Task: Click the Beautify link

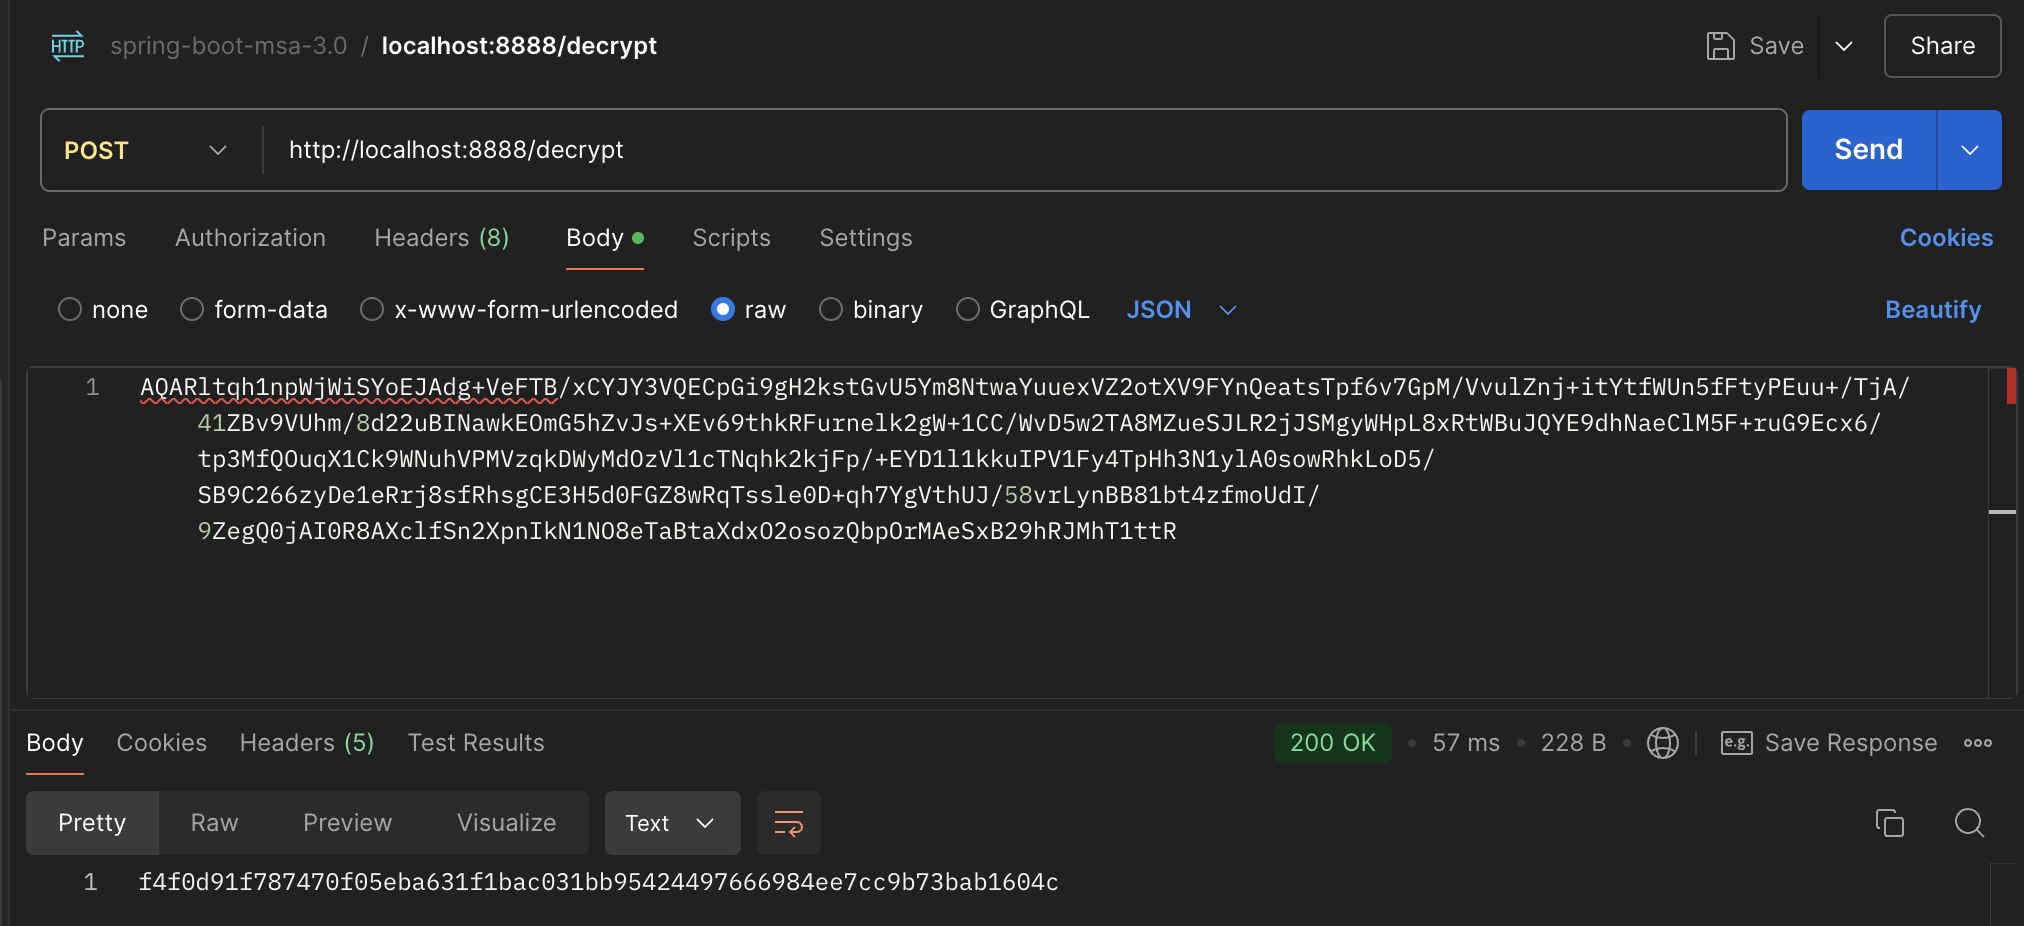Action: pyautogui.click(x=1933, y=310)
